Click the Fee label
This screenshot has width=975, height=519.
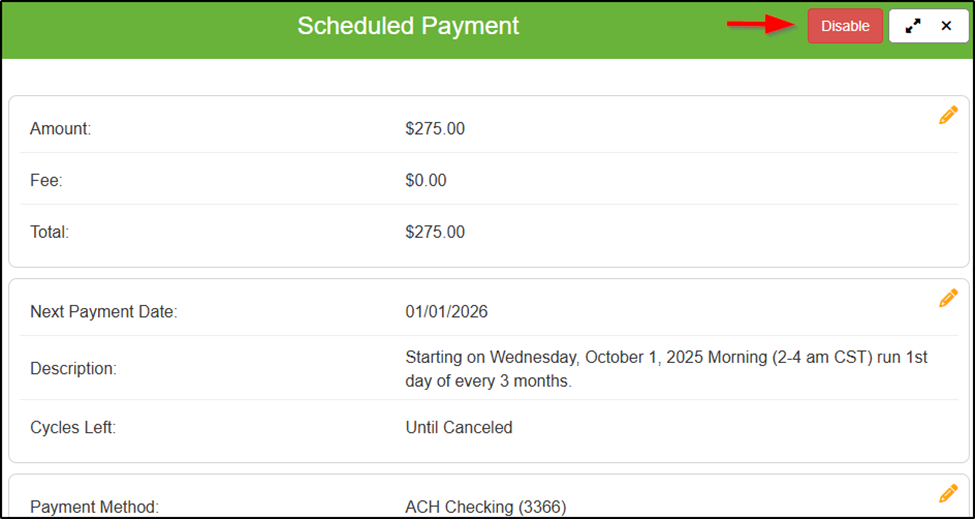tap(47, 181)
